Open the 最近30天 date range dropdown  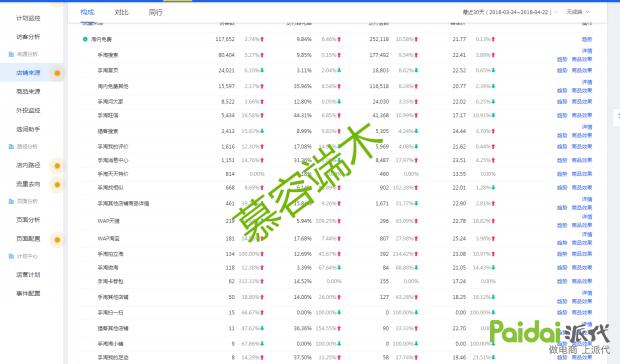(509, 12)
